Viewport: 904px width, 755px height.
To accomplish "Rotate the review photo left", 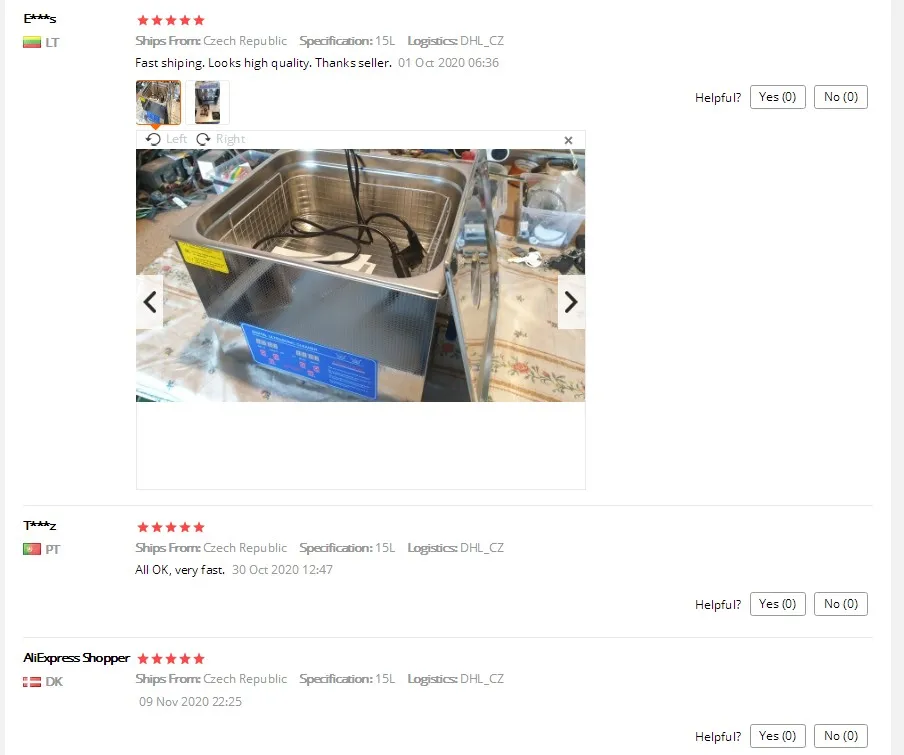I will click(166, 139).
